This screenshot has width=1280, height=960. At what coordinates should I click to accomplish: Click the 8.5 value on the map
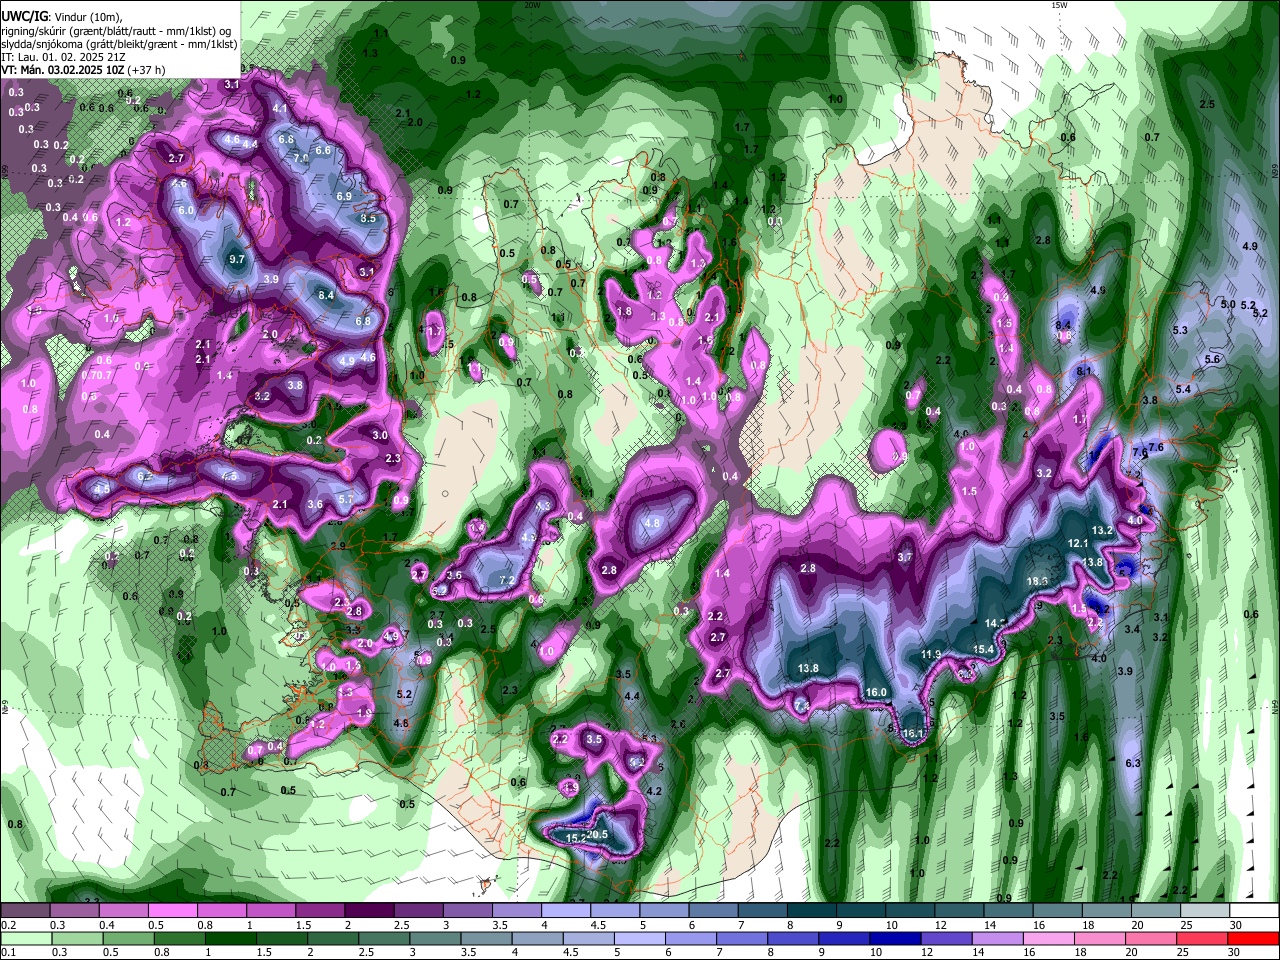pyautogui.click(x=367, y=218)
